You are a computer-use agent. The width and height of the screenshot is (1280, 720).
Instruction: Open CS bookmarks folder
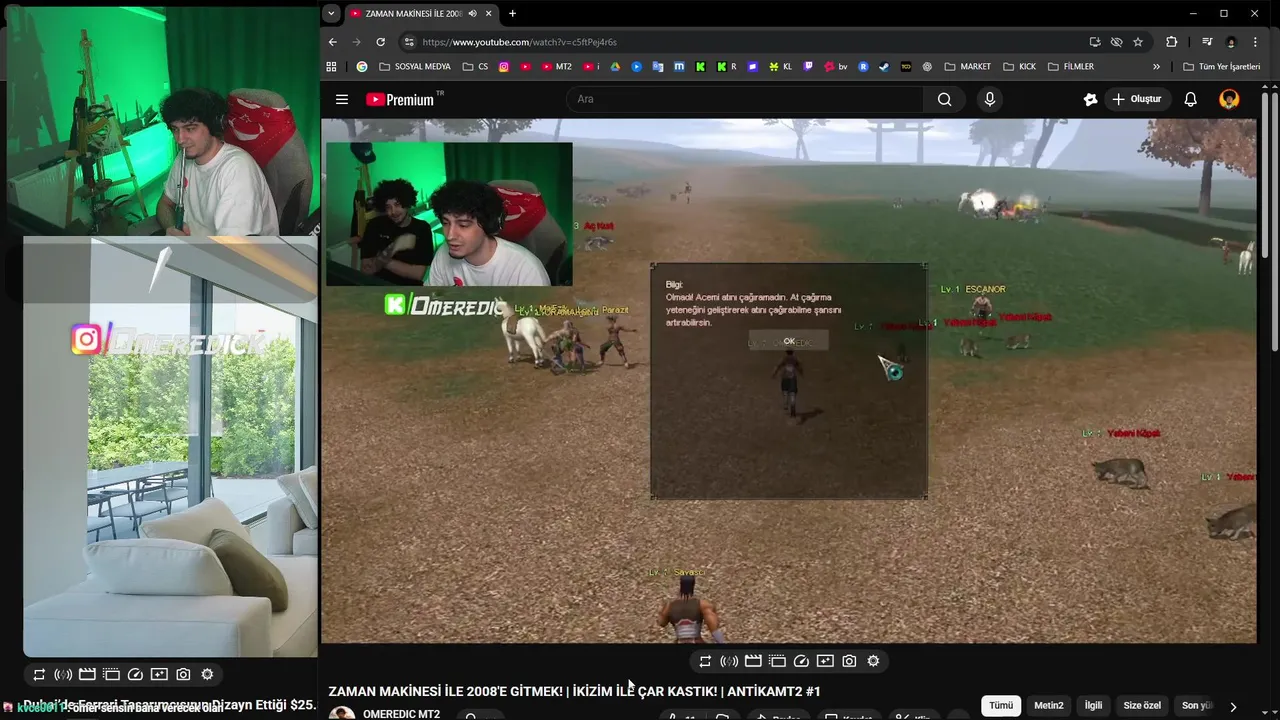(475, 67)
